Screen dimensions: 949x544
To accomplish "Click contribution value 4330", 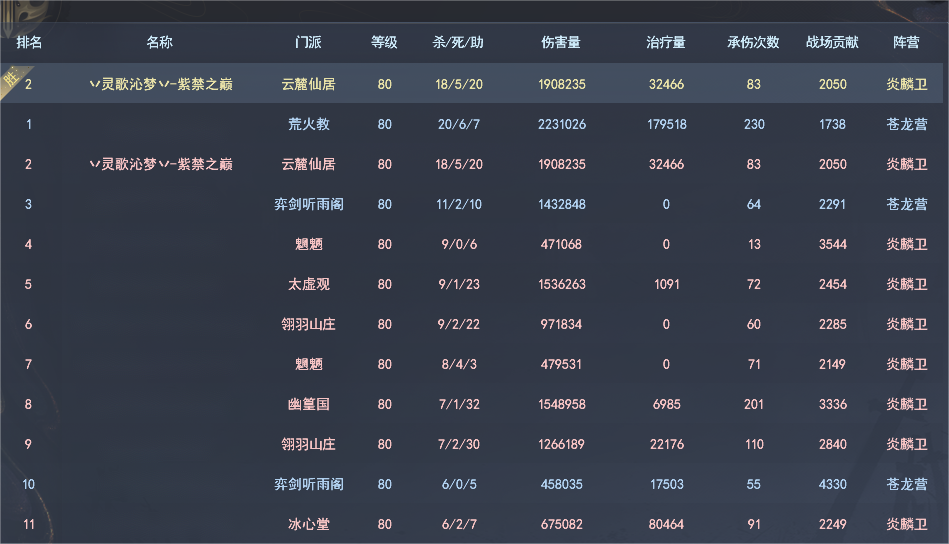I will pos(832,483).
